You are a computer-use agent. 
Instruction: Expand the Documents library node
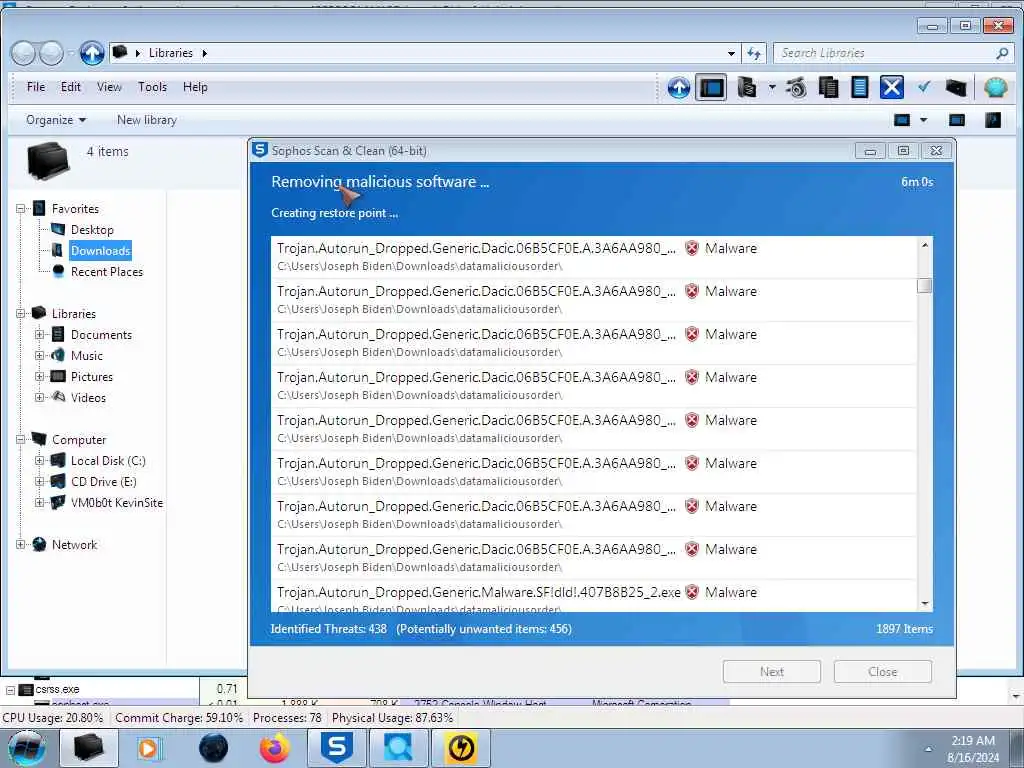(39, 335)
